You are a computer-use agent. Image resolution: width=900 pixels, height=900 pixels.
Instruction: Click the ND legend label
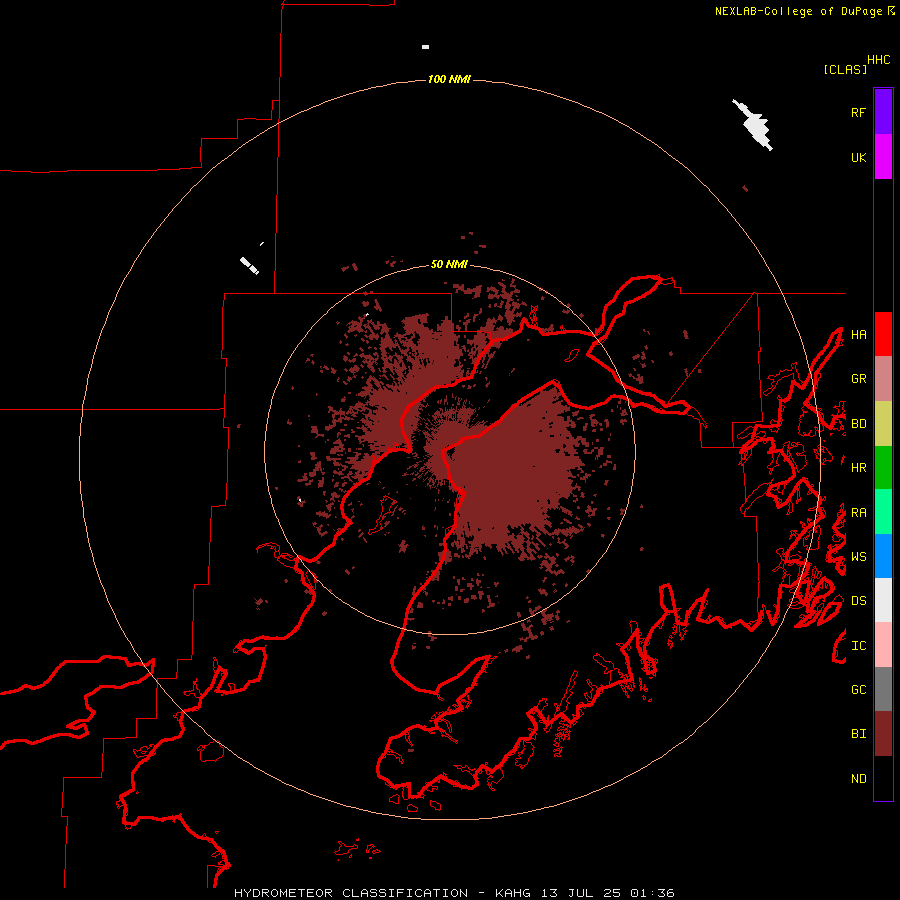click(x=858, y=779)
